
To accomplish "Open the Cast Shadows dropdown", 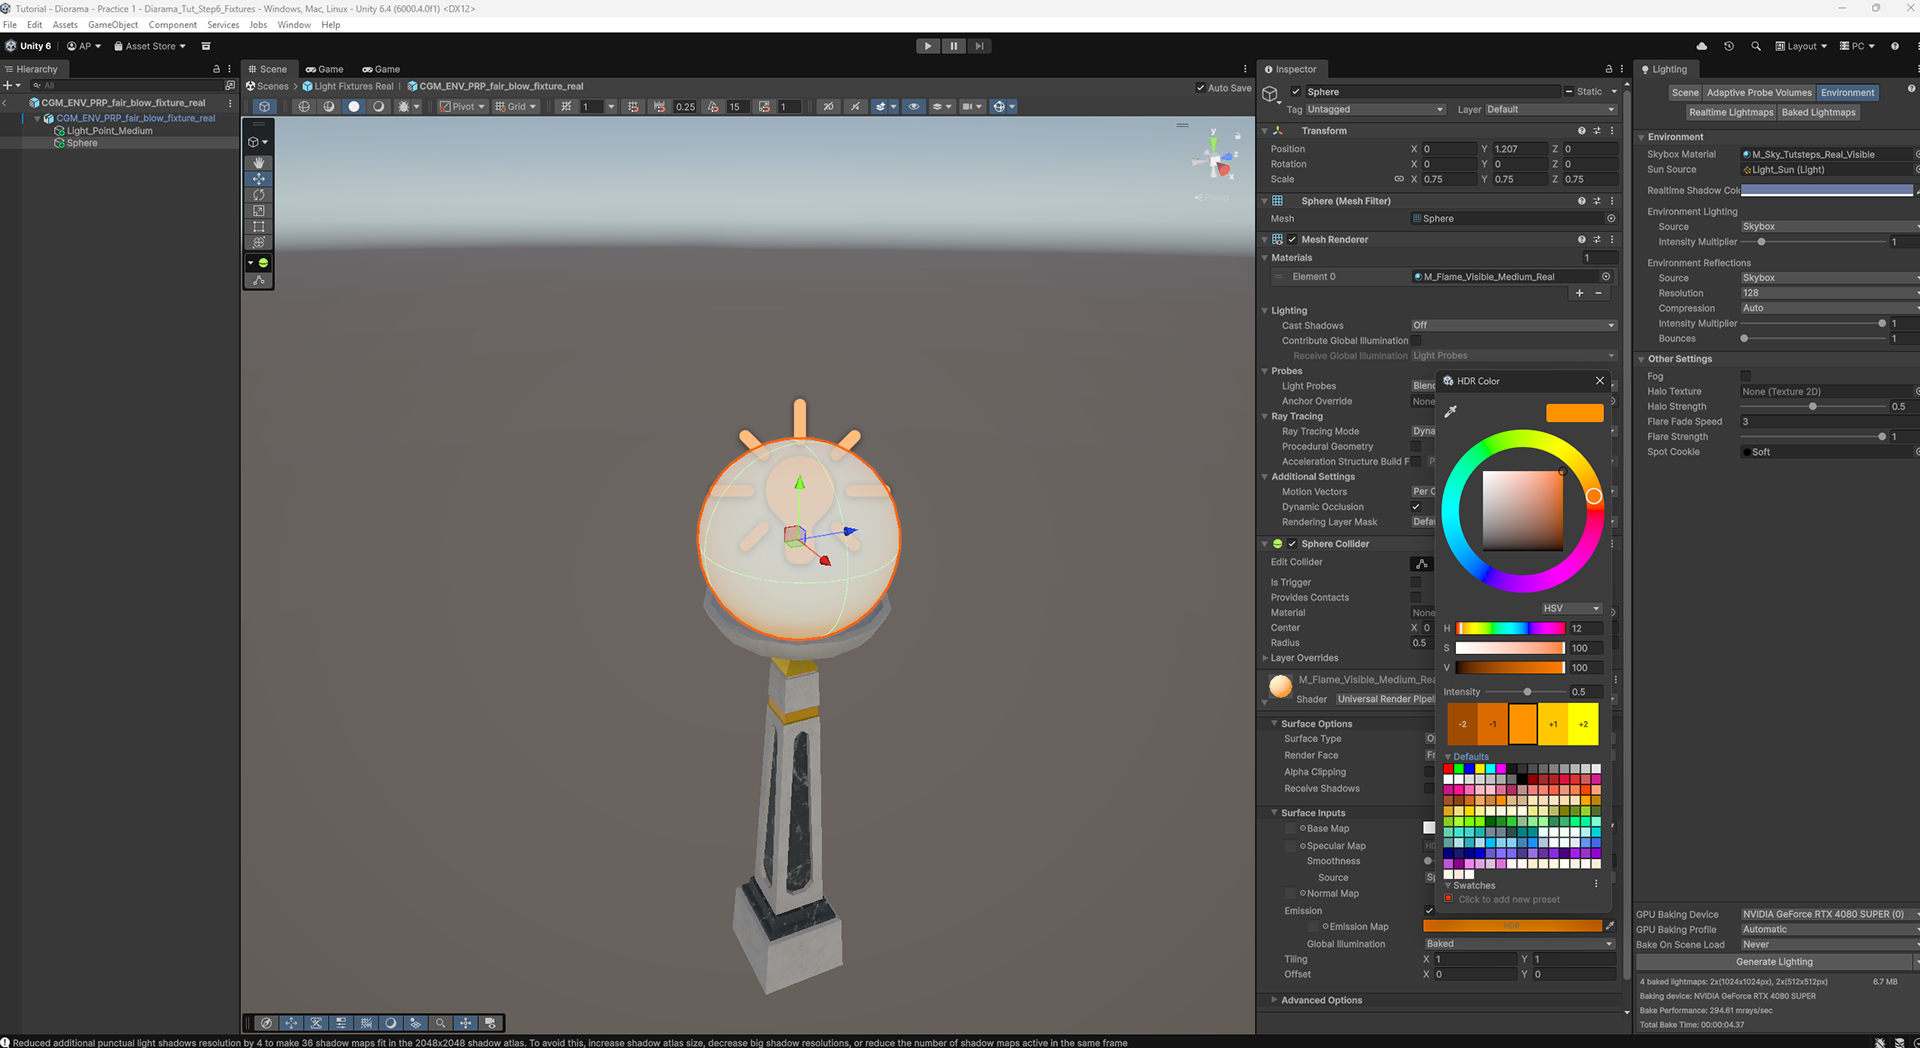I will (1514, 326).
